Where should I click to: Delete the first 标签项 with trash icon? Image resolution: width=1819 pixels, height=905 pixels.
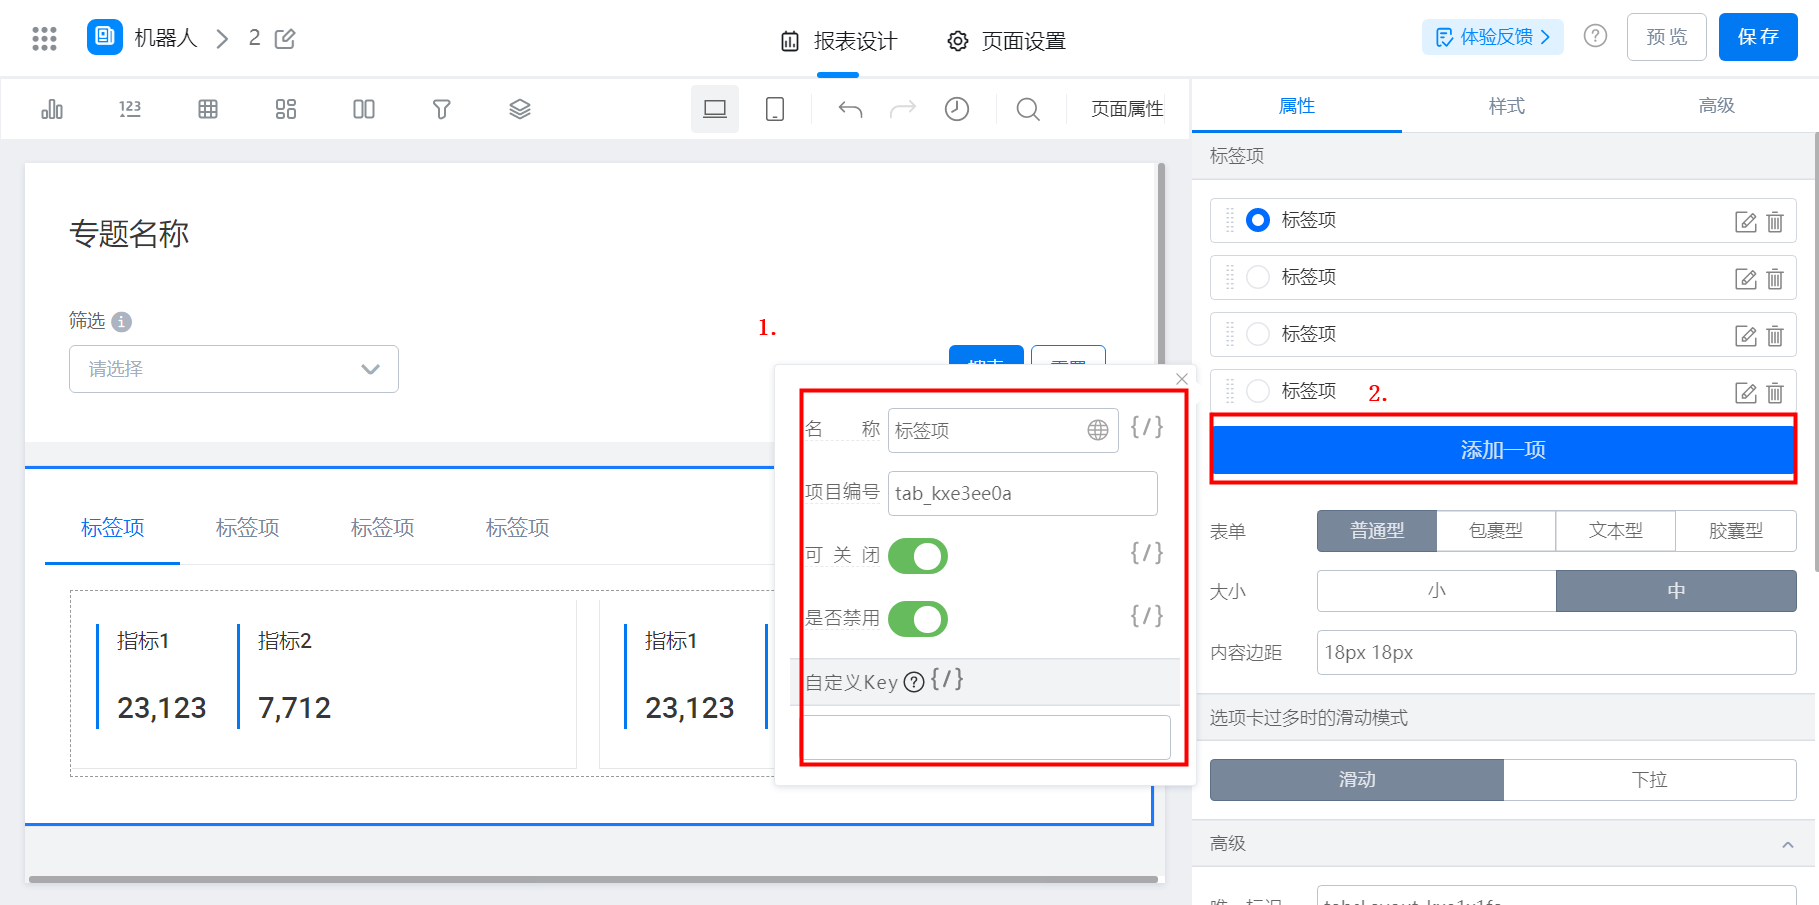(1775, 222)
